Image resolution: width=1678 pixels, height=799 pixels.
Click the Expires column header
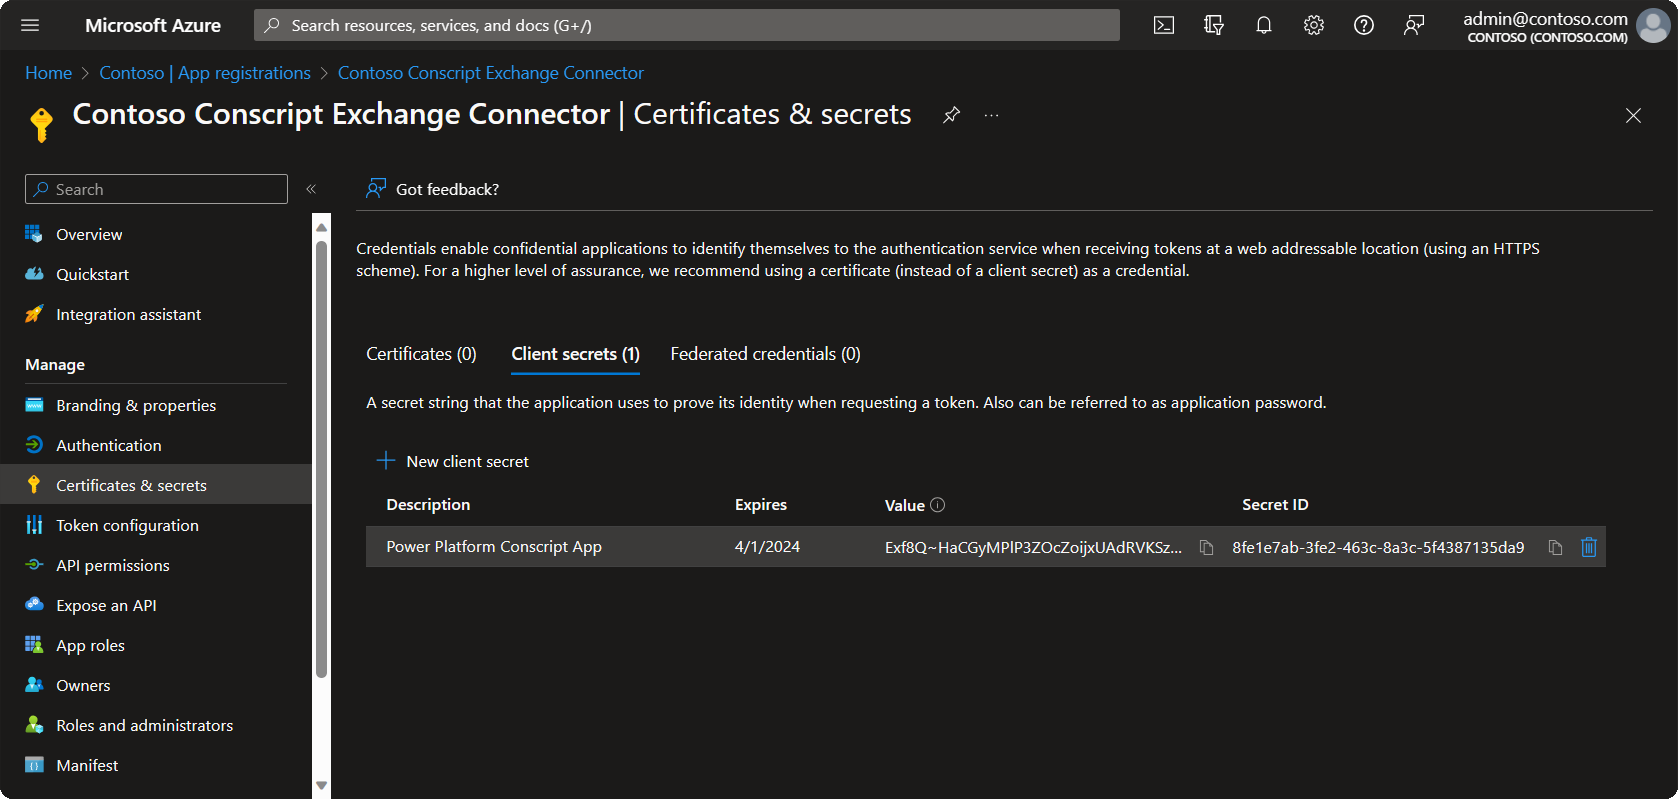pyautogui.click(x=760, y=505)
